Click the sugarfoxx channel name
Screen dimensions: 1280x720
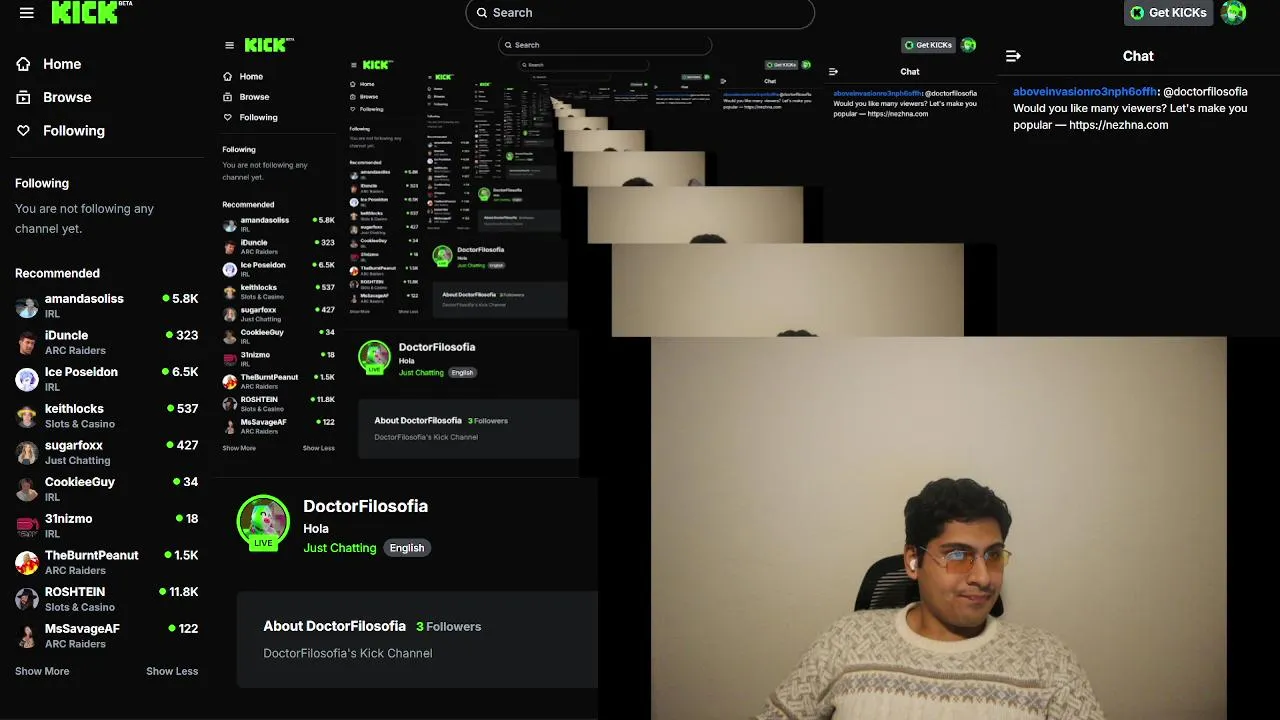[74, 445]
